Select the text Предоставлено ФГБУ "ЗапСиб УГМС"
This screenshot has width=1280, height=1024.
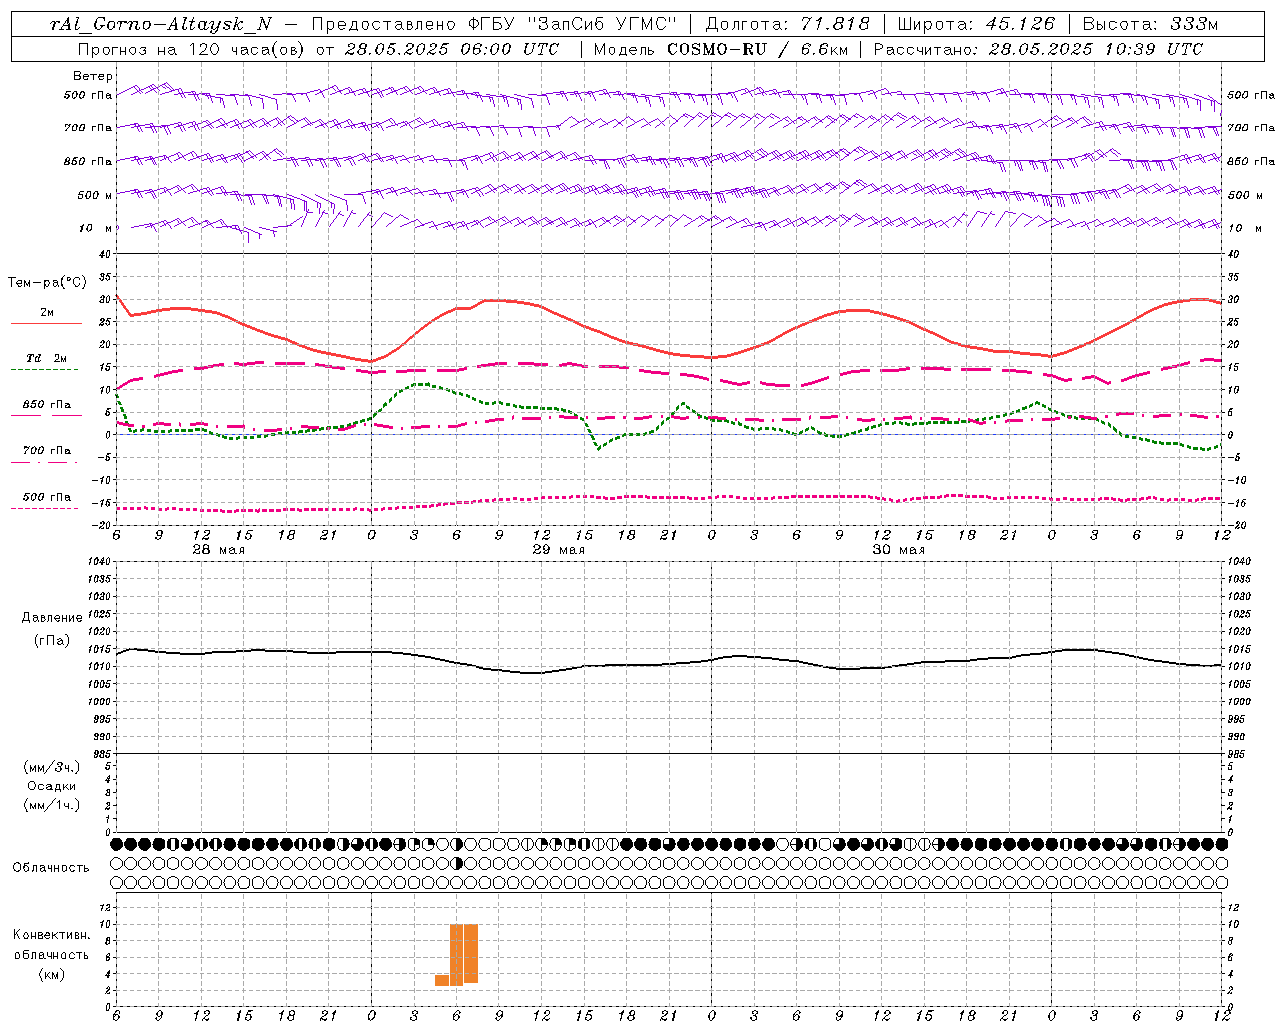495,24
